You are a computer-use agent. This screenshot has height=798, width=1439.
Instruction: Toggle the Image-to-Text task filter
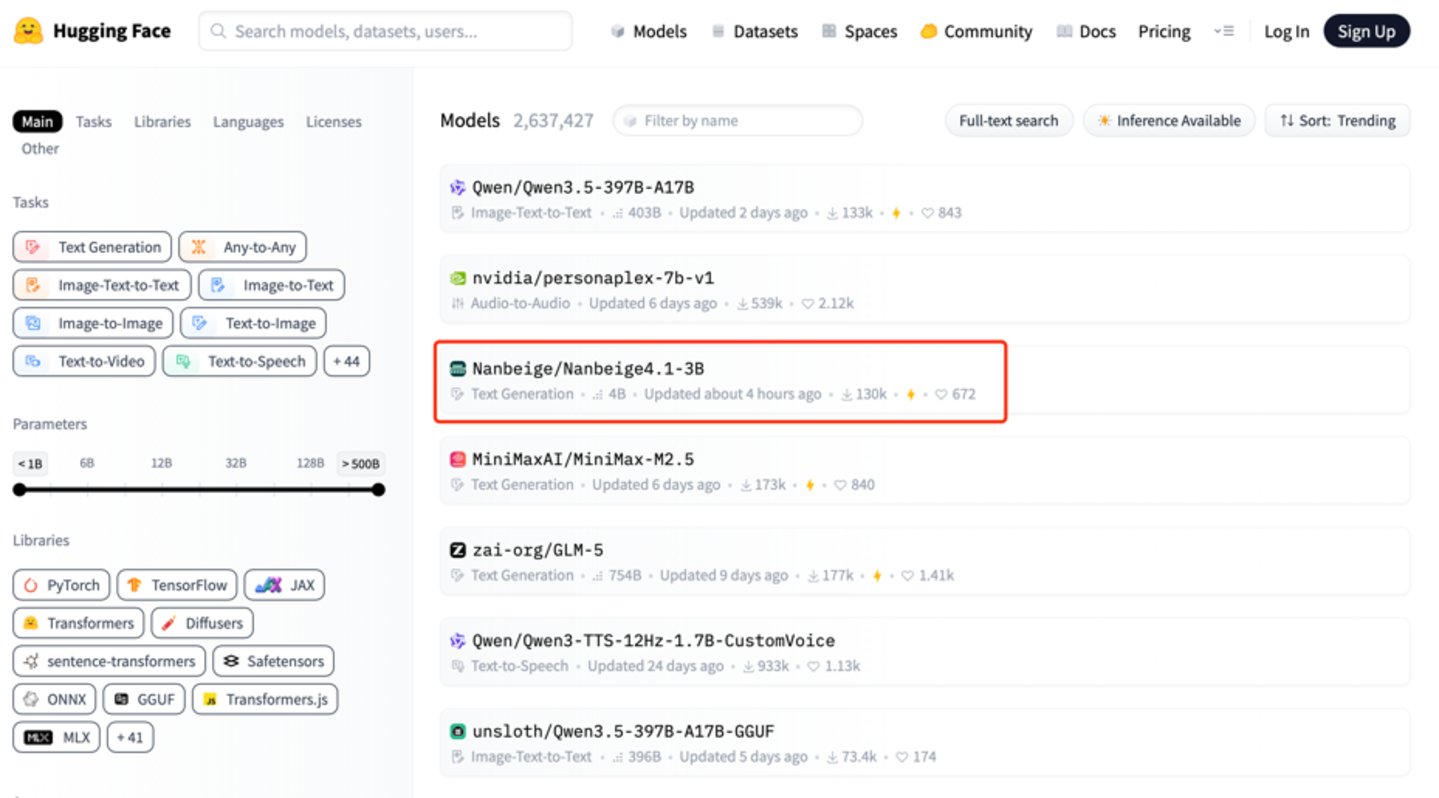[x=271, y=285]
